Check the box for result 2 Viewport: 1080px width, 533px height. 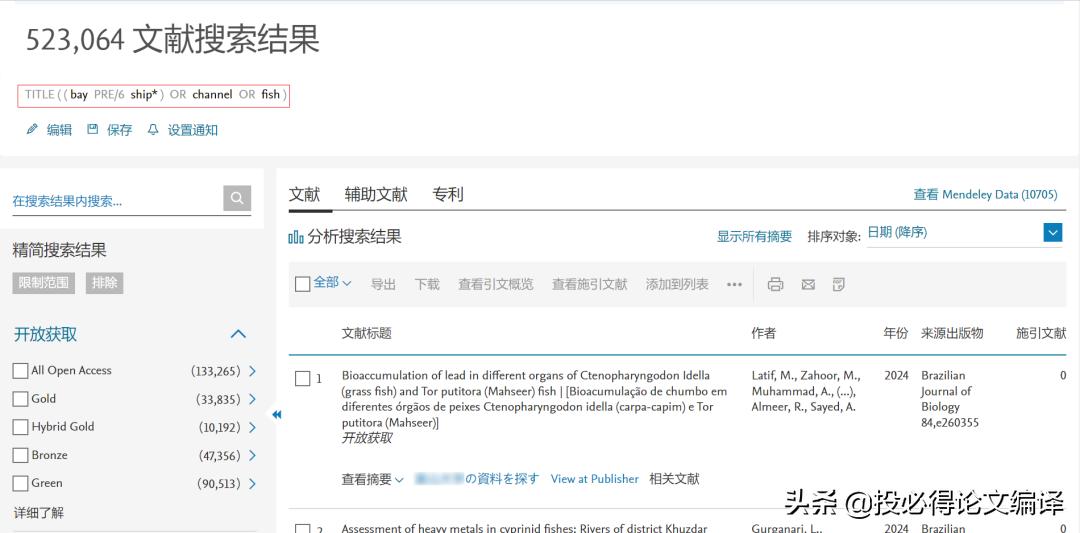[x=302, y=529]
